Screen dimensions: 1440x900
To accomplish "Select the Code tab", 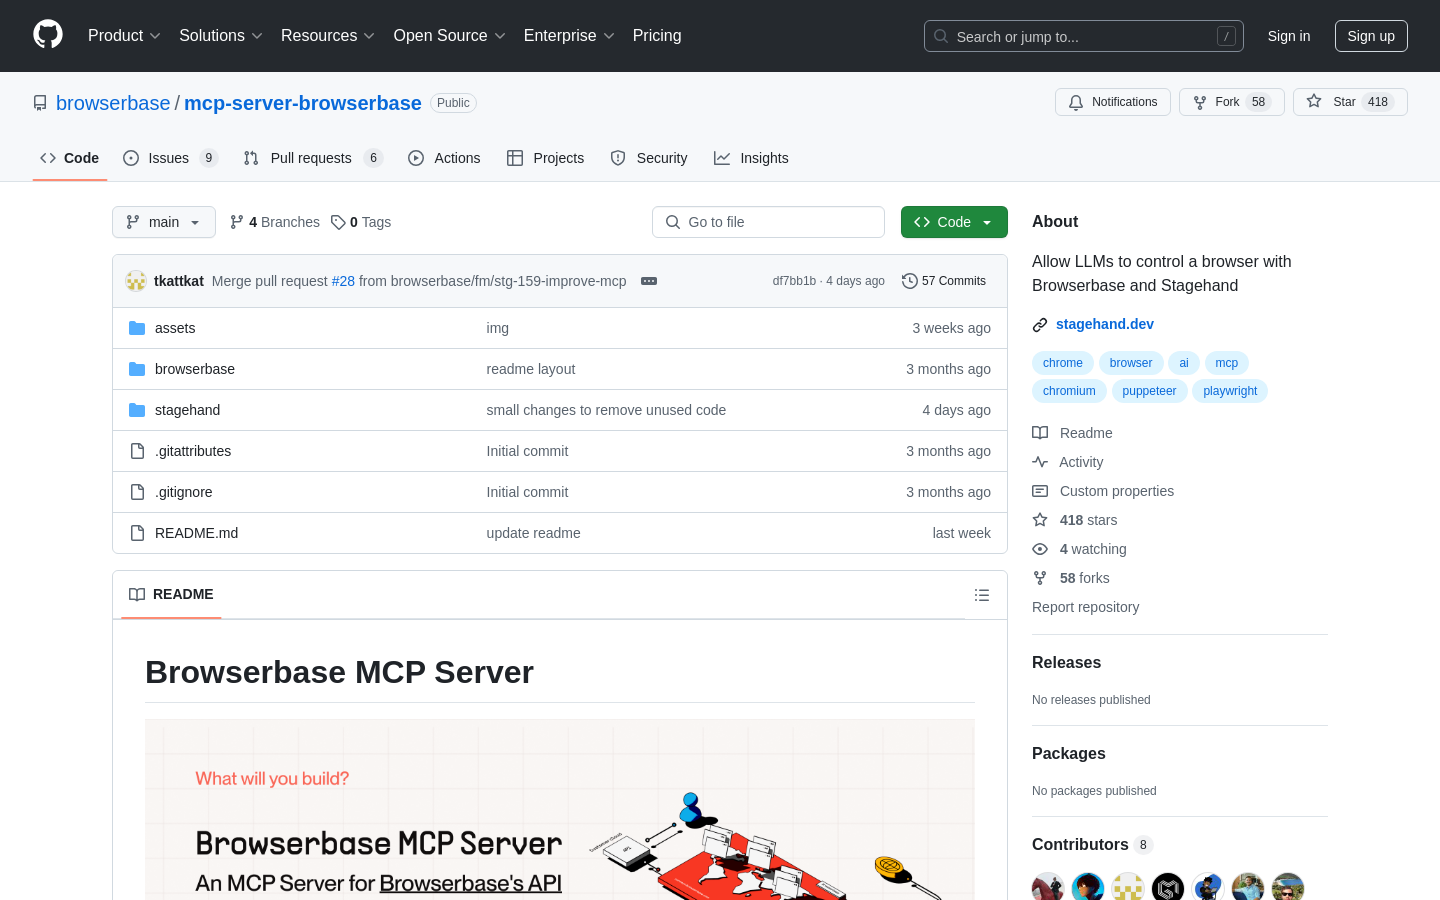I will (70, 158).
